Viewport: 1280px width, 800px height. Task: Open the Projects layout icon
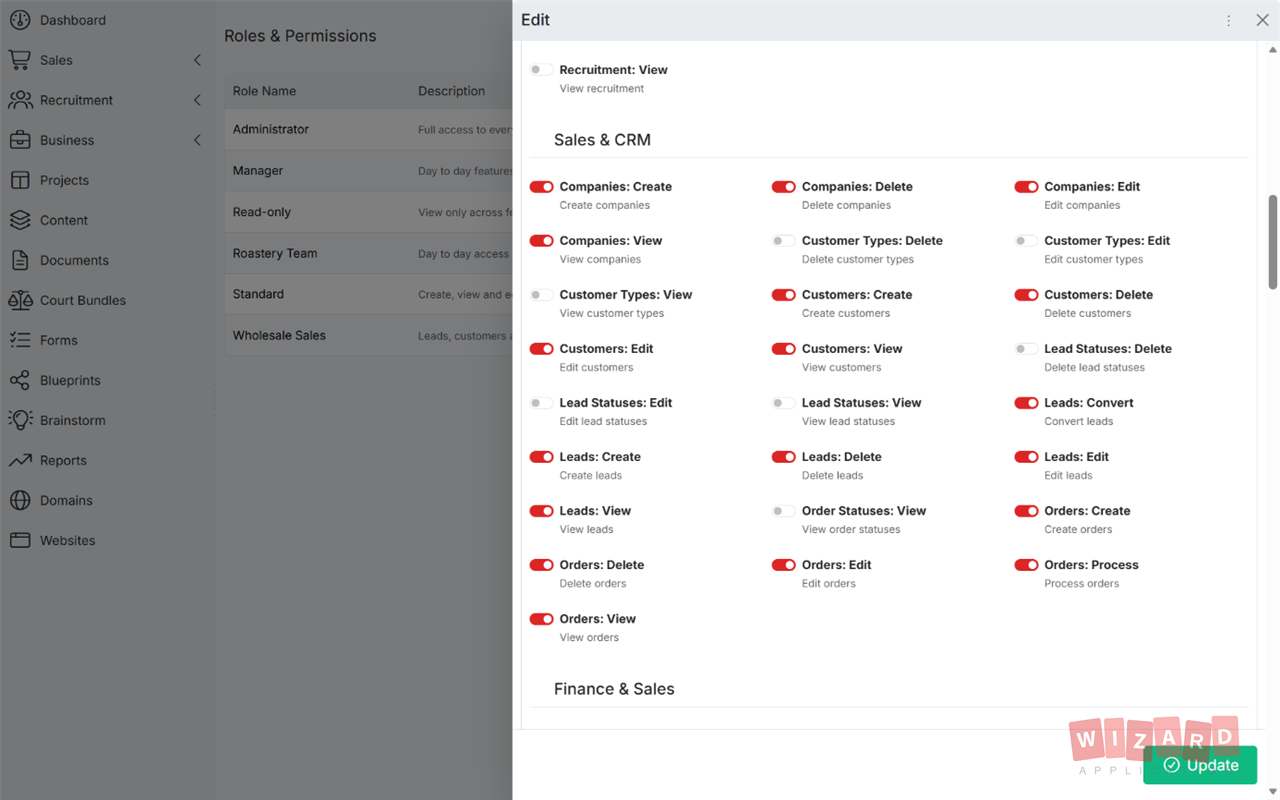pos(20,180)
